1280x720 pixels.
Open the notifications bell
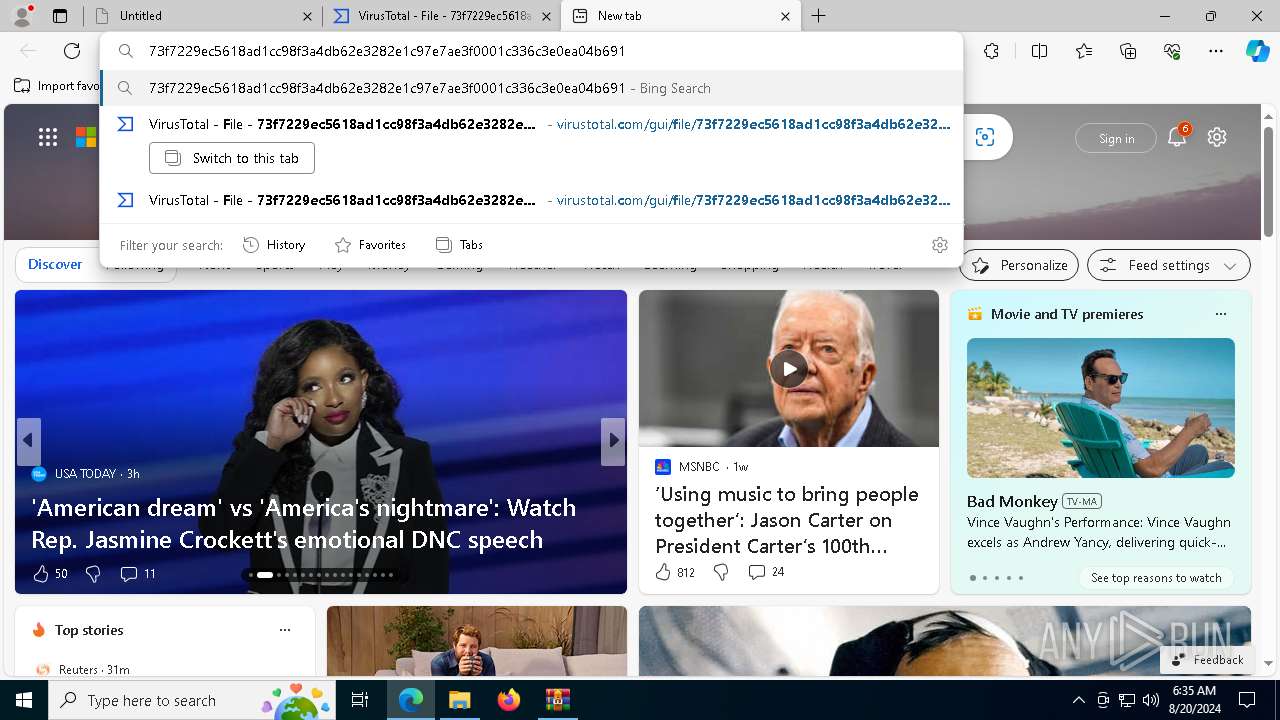pos(1177,137)
